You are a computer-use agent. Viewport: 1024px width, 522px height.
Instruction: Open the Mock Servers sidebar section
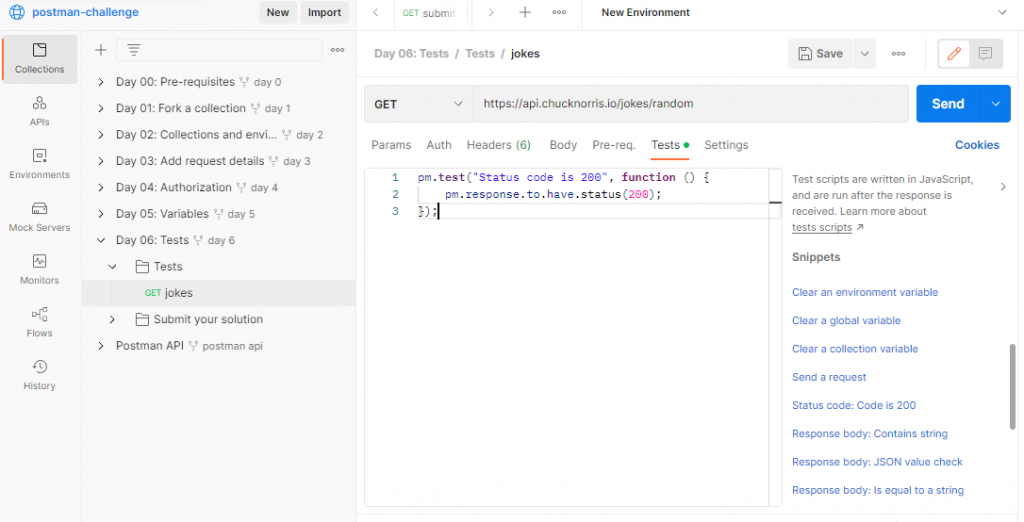(x=39, y=217)
